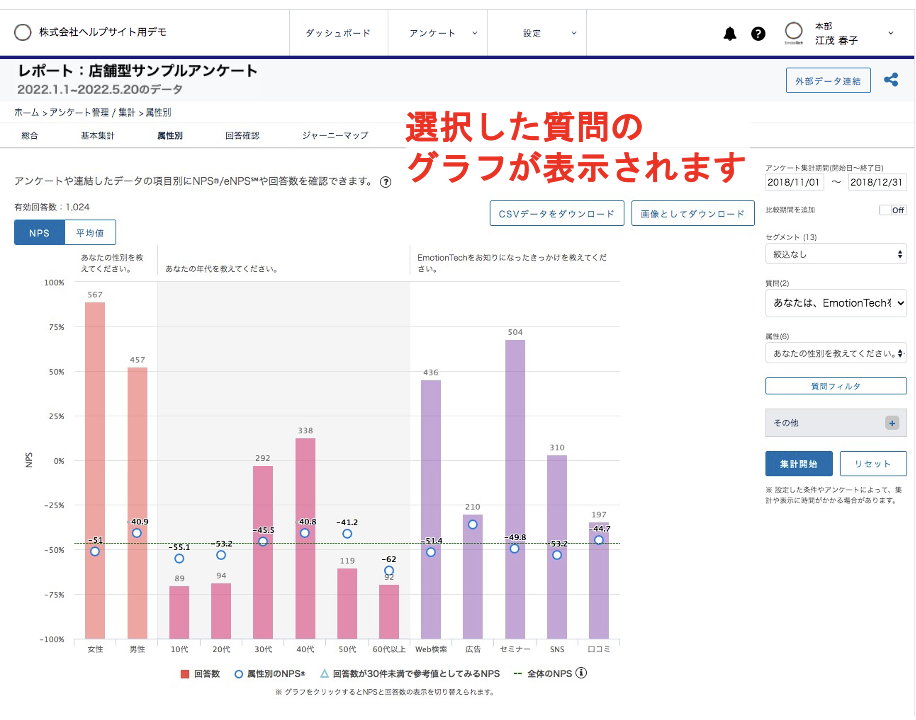The image size is (916, 720).
Task: Open the セグメント dropdown showing 絞込なし
Action: click(x=836, y=254)
